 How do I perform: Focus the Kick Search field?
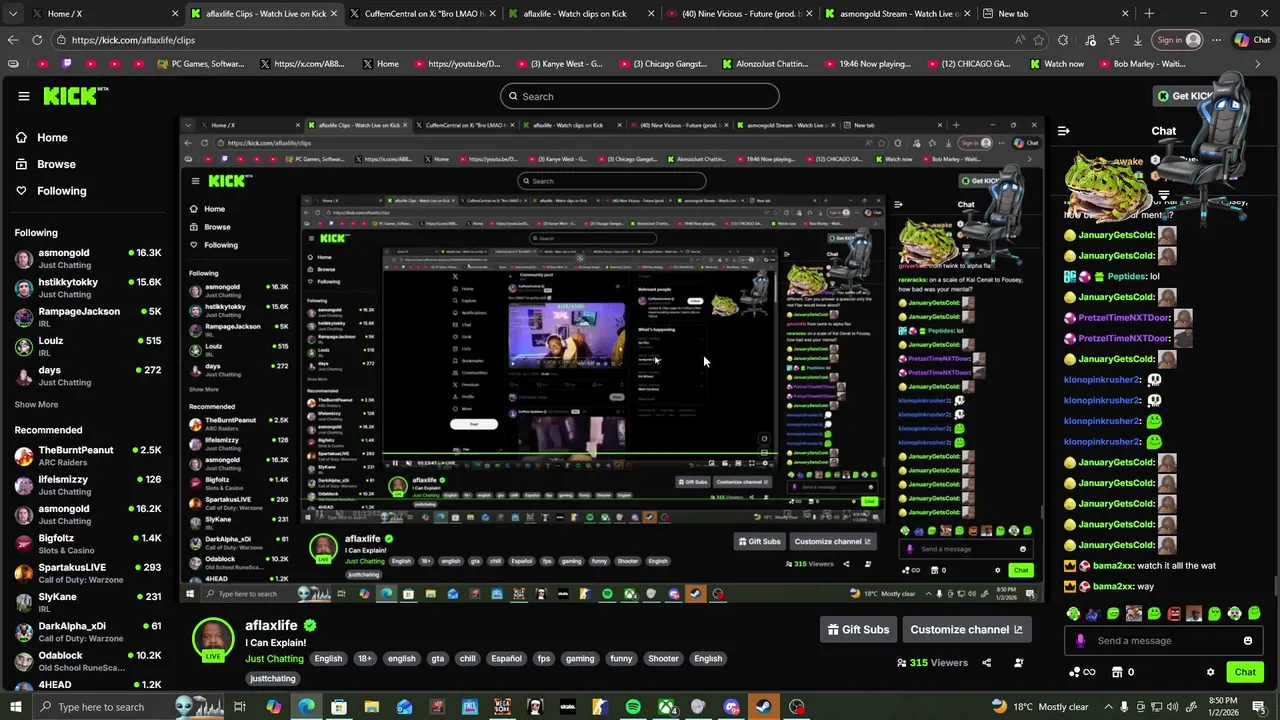(640, 96)
